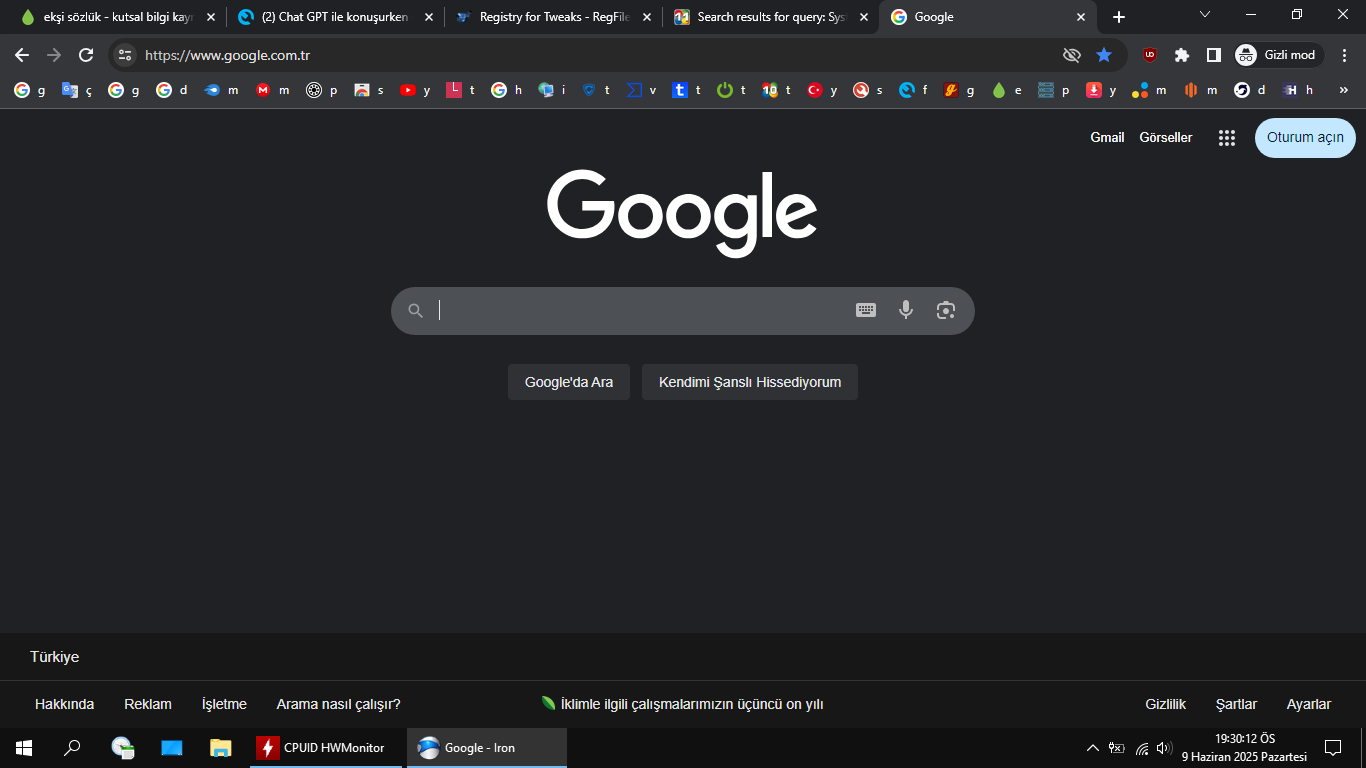This screenshot has width=1366, height=768.
Task: Close the Registry for Tweaks tab
Action: pos(646,17)
